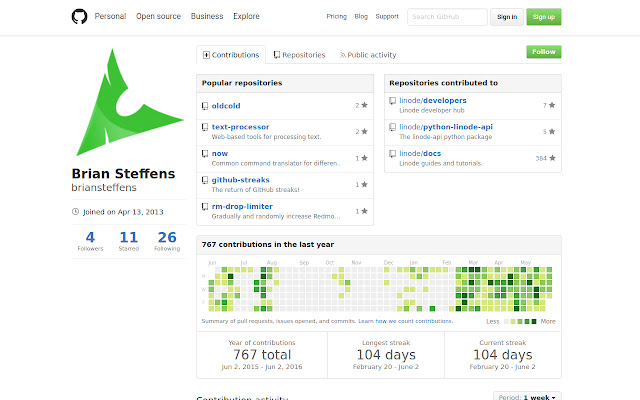Screen dimensions: 640x400
Task: Click the star icon for linode/python-linode-api
Action: point(552,131)
